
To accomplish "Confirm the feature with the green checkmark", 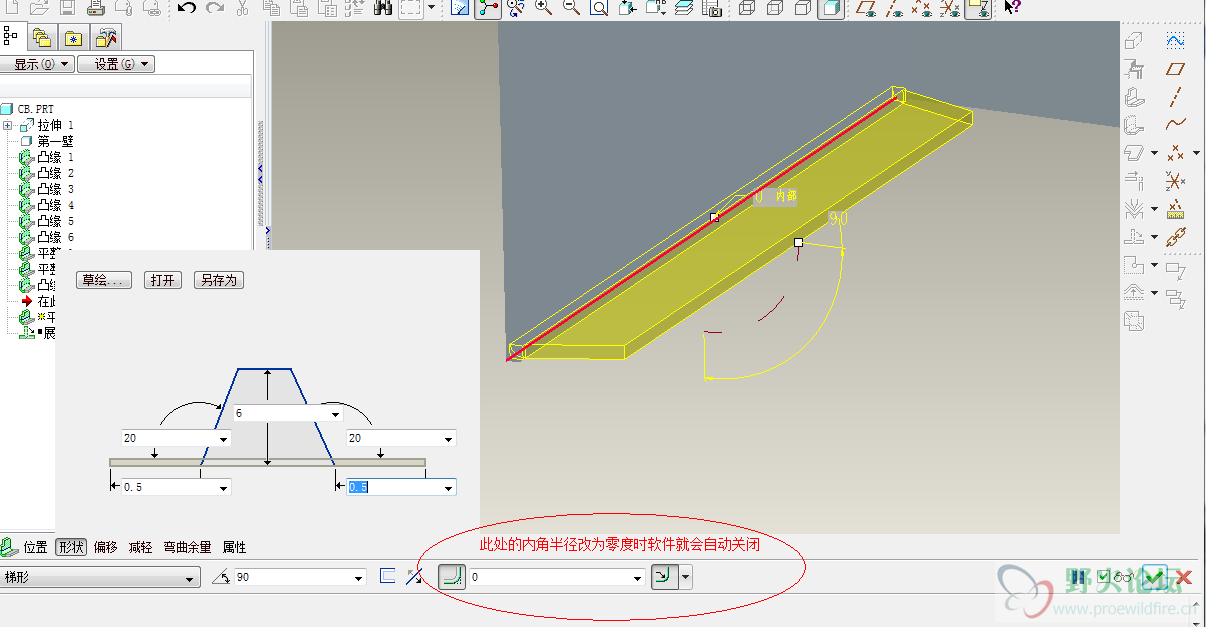I will coord(1155,577).
